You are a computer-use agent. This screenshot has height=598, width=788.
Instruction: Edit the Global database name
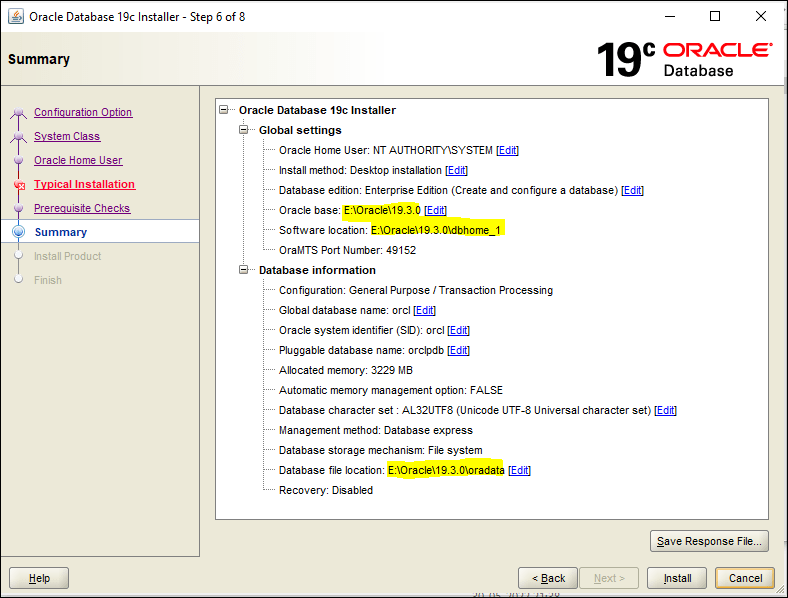[424, 311]
